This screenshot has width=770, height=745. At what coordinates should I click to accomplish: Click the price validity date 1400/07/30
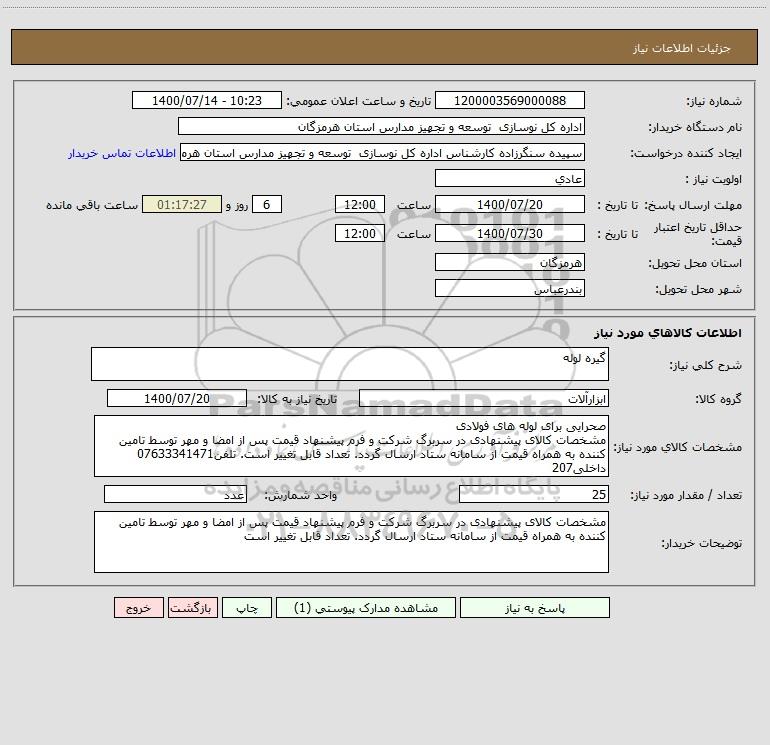tap(510, 233)
